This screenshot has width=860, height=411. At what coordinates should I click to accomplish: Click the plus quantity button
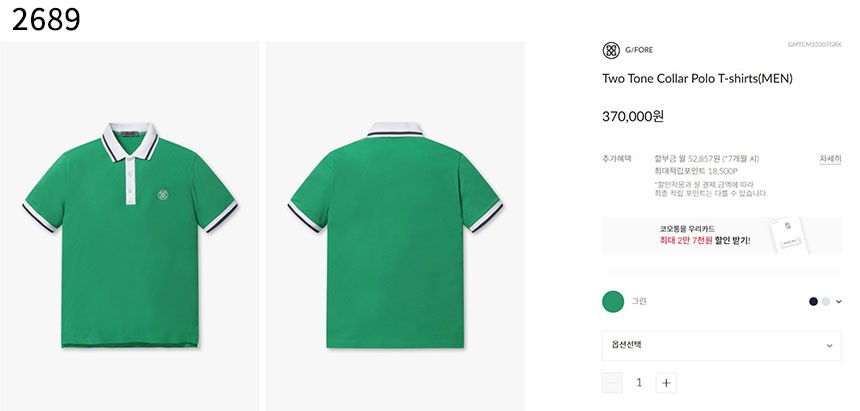(667, 382)
